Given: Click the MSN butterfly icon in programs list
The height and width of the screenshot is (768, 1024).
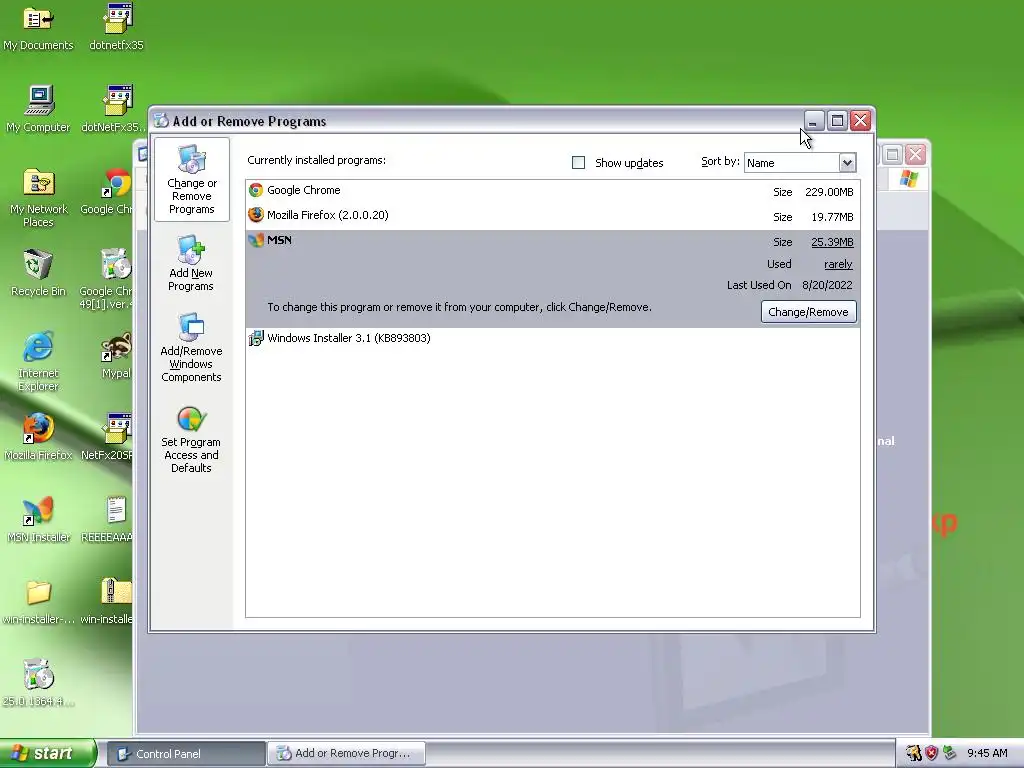Looking at the screenshot, I should pos(256,240).
